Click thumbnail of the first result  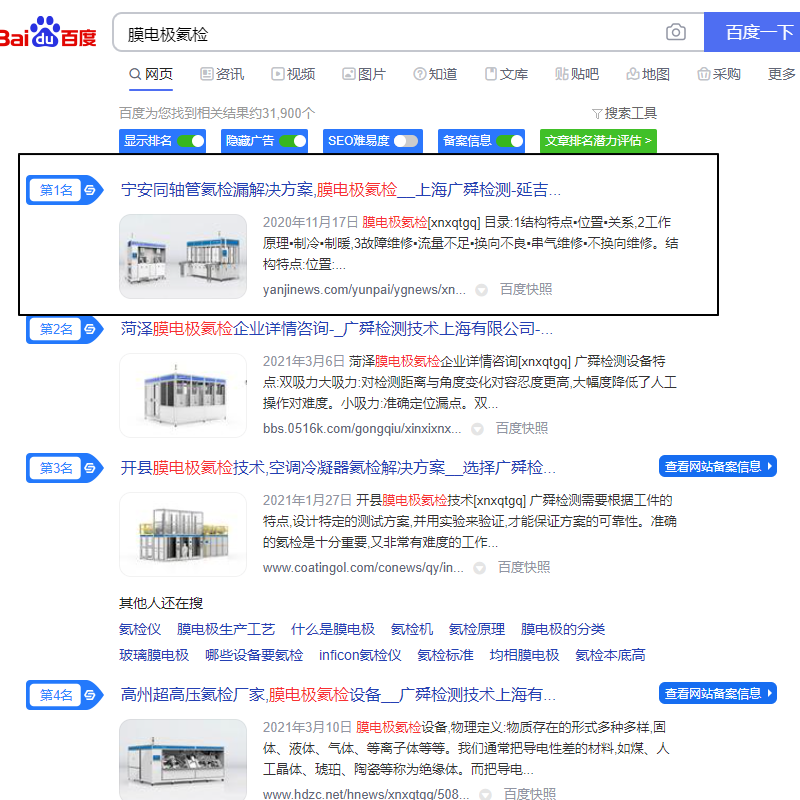[183, 256]
